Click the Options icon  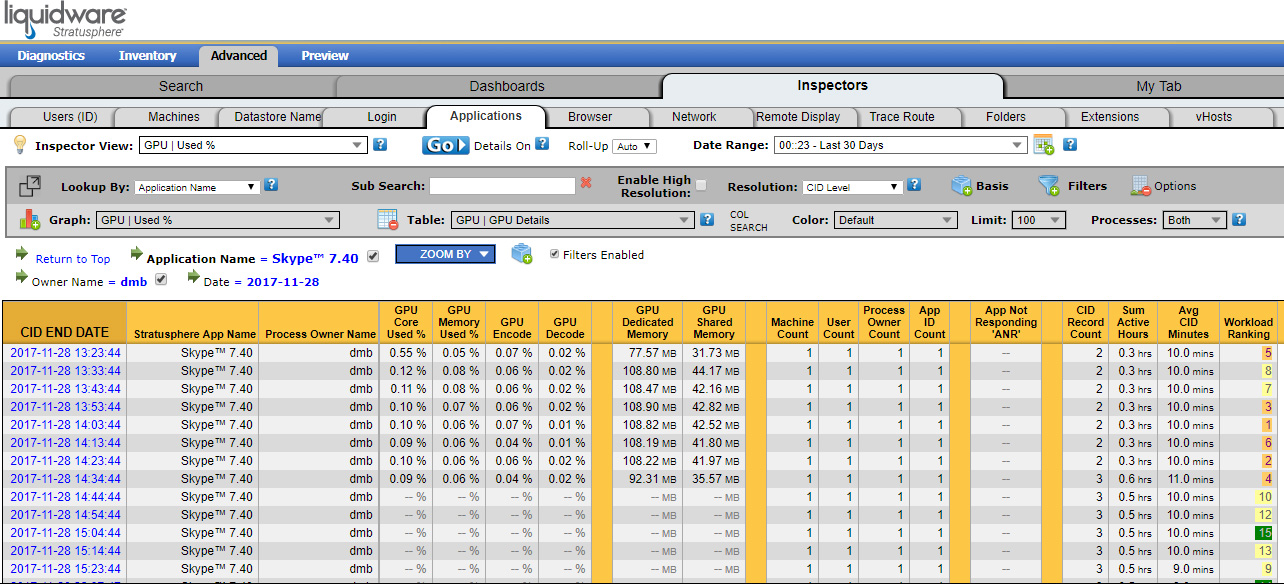tap(1140, 186)
